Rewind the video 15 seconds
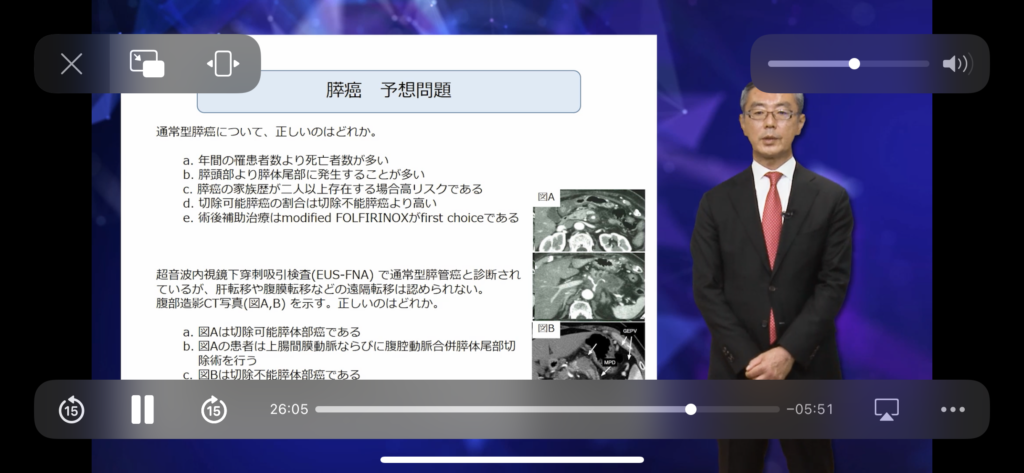The height and width of the screenshot is (473, 1024). (x=71, y=409)
